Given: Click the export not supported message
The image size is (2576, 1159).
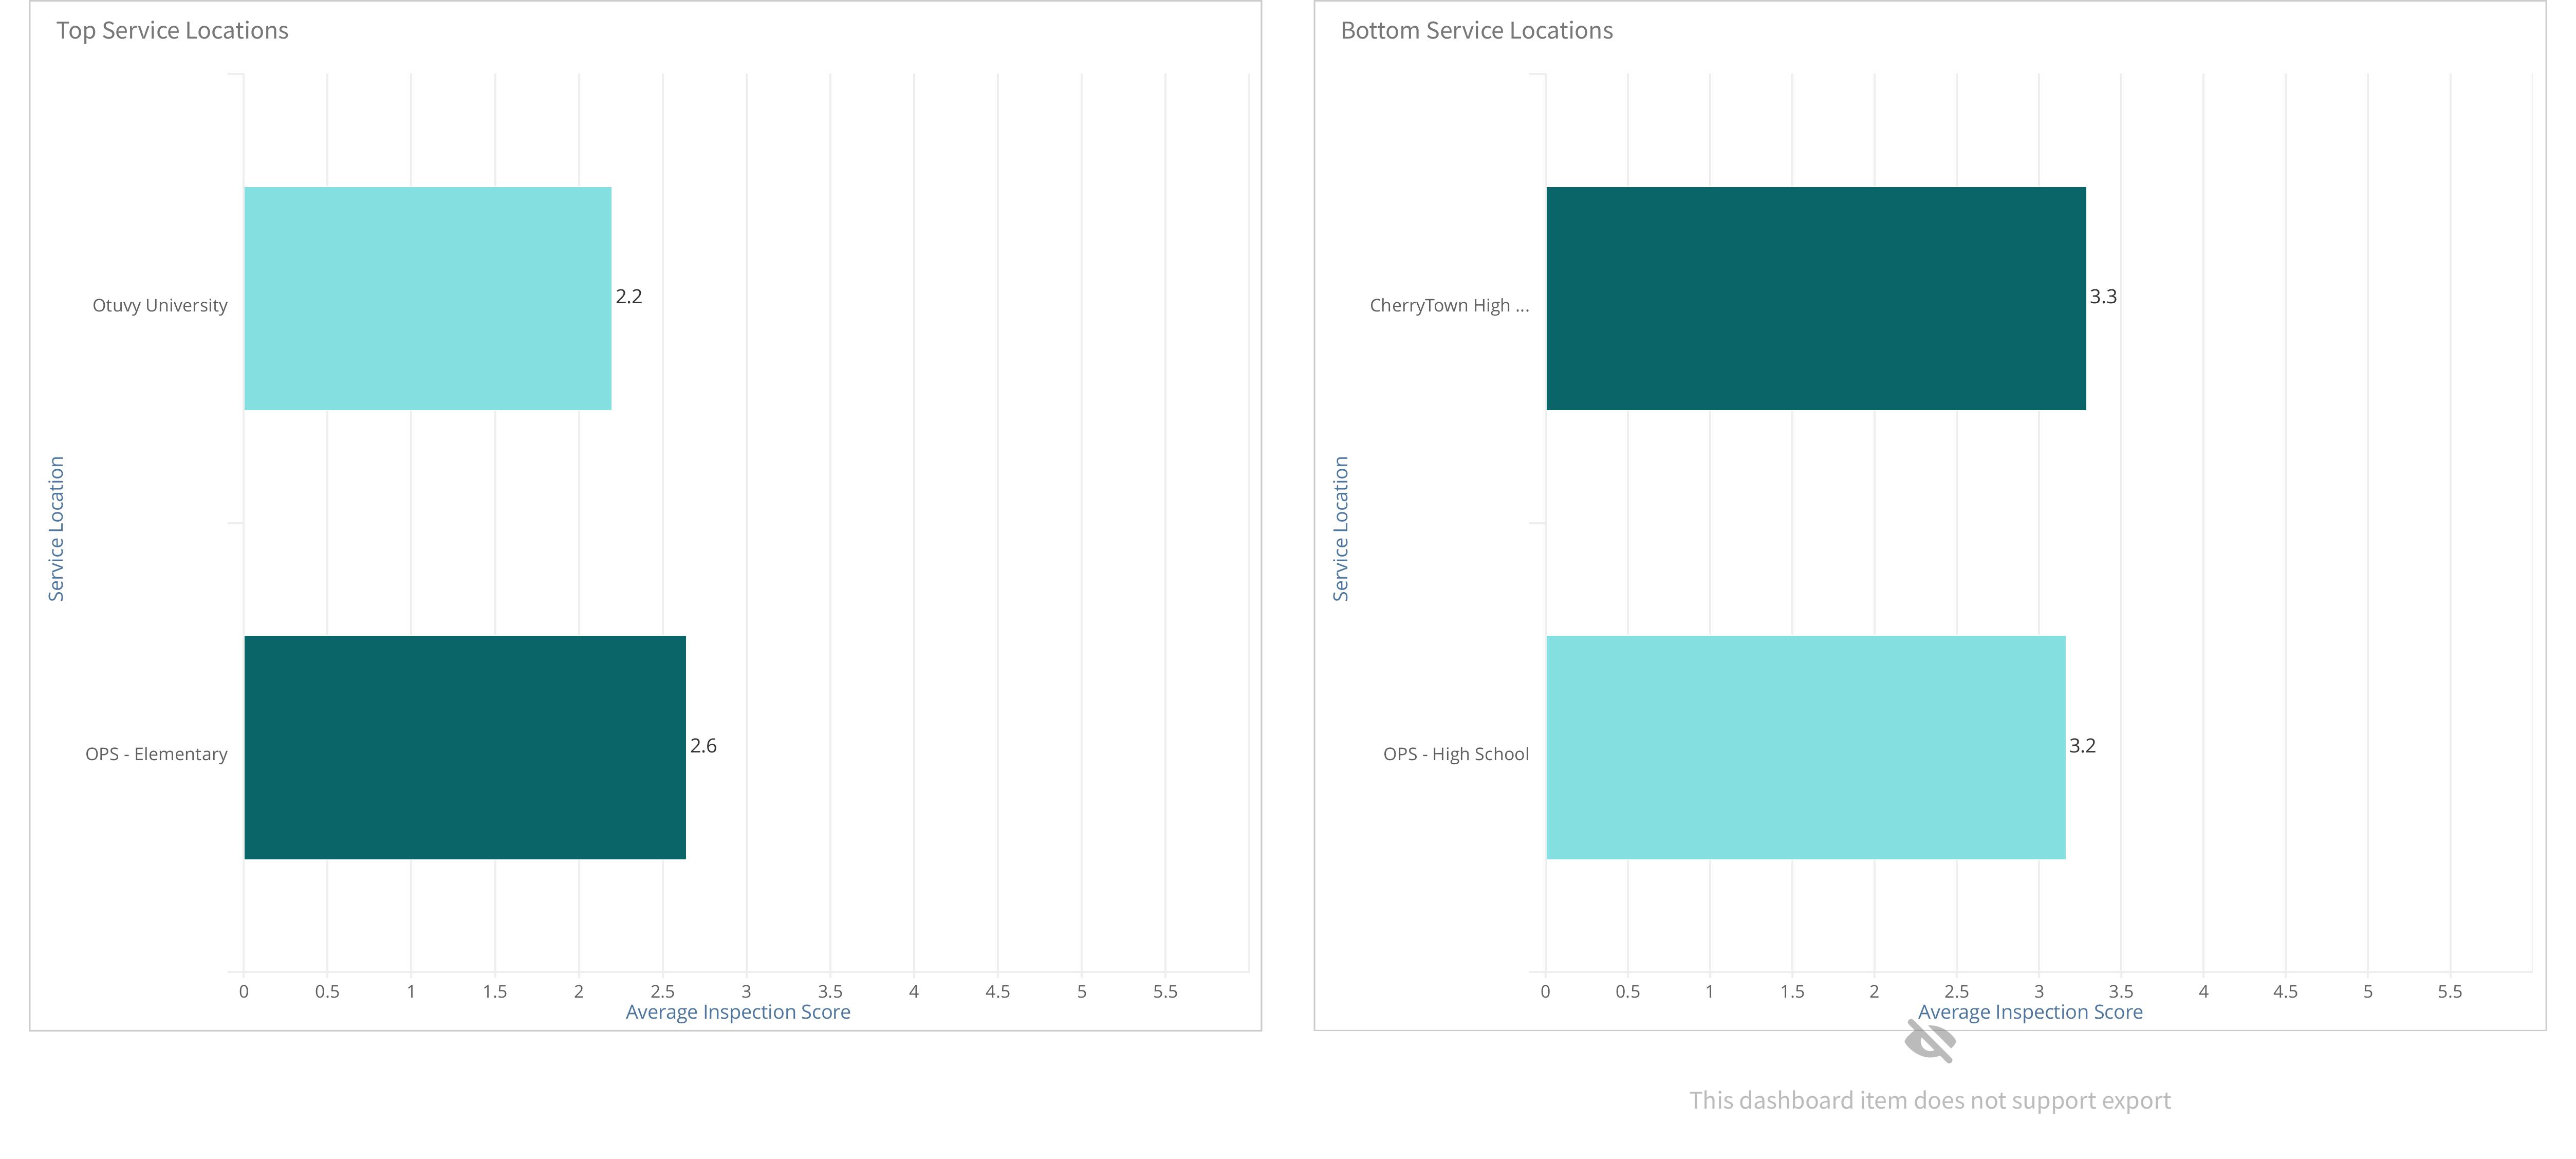Looking at the screenshot, I should pos(1930,1101).
